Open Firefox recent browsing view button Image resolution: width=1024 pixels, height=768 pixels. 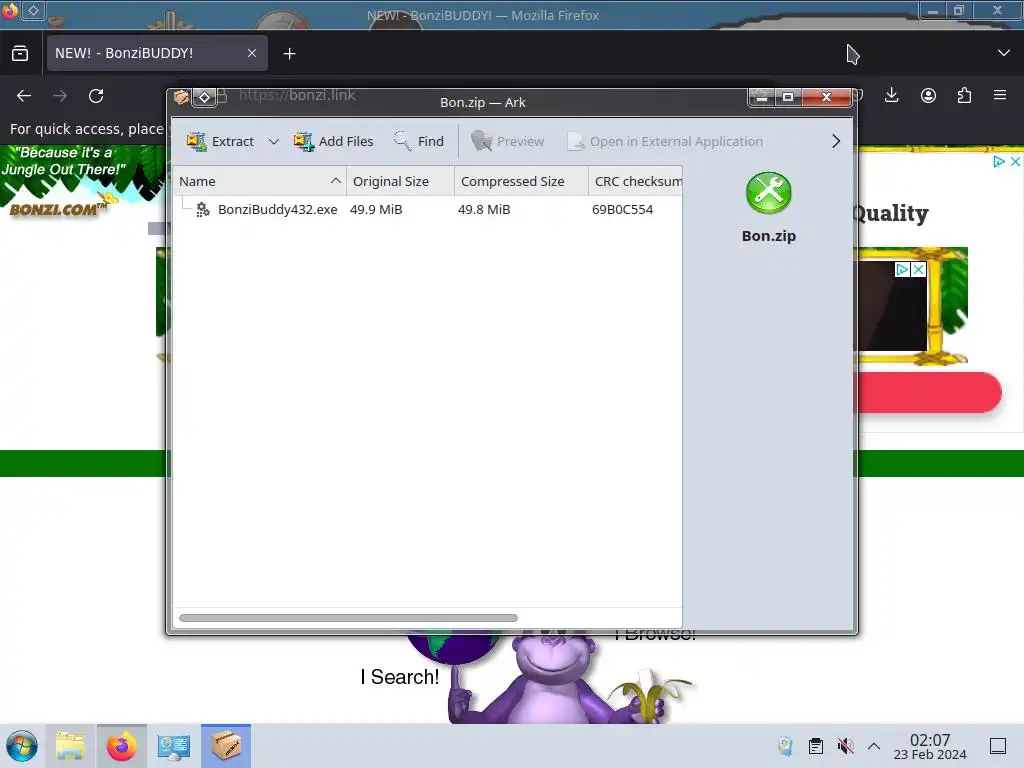(20, 54)
